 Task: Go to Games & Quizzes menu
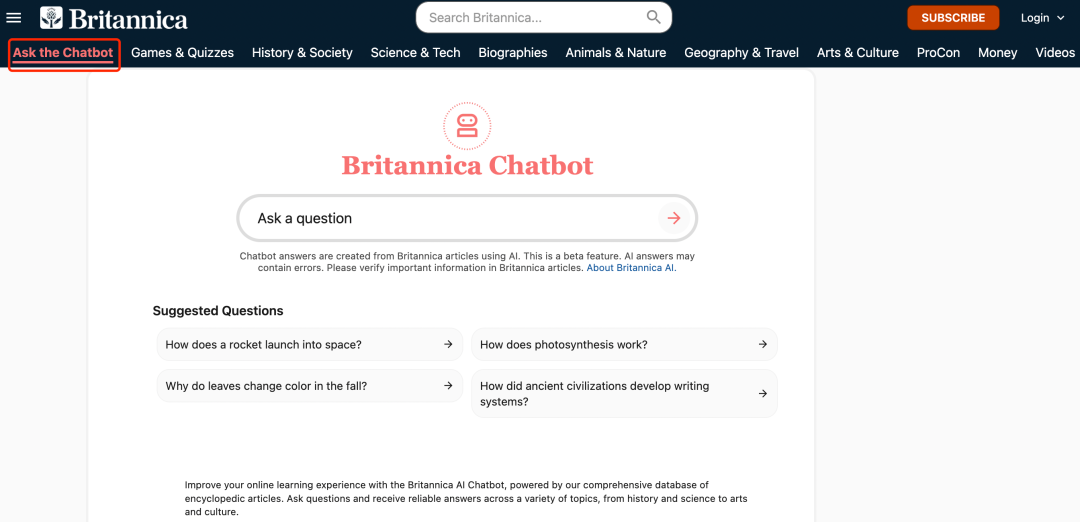[x=182, y=53]
